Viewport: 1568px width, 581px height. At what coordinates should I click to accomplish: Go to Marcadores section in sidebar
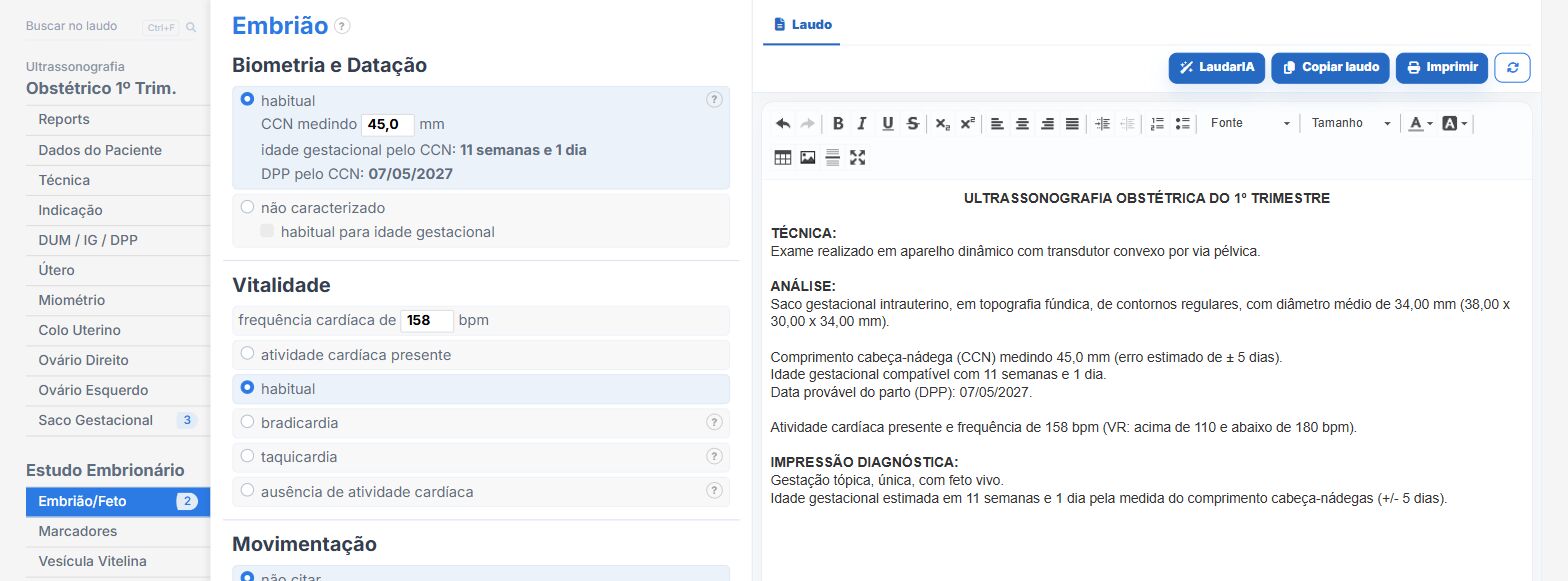pos(118,531)
